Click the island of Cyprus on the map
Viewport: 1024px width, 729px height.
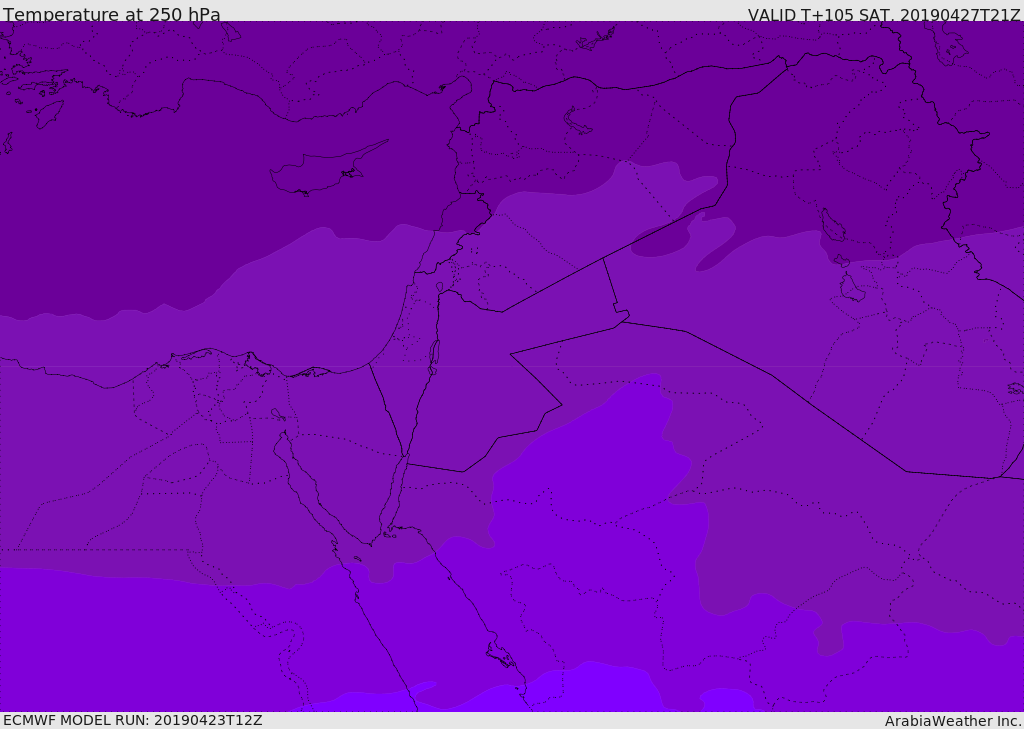[327, 170]
